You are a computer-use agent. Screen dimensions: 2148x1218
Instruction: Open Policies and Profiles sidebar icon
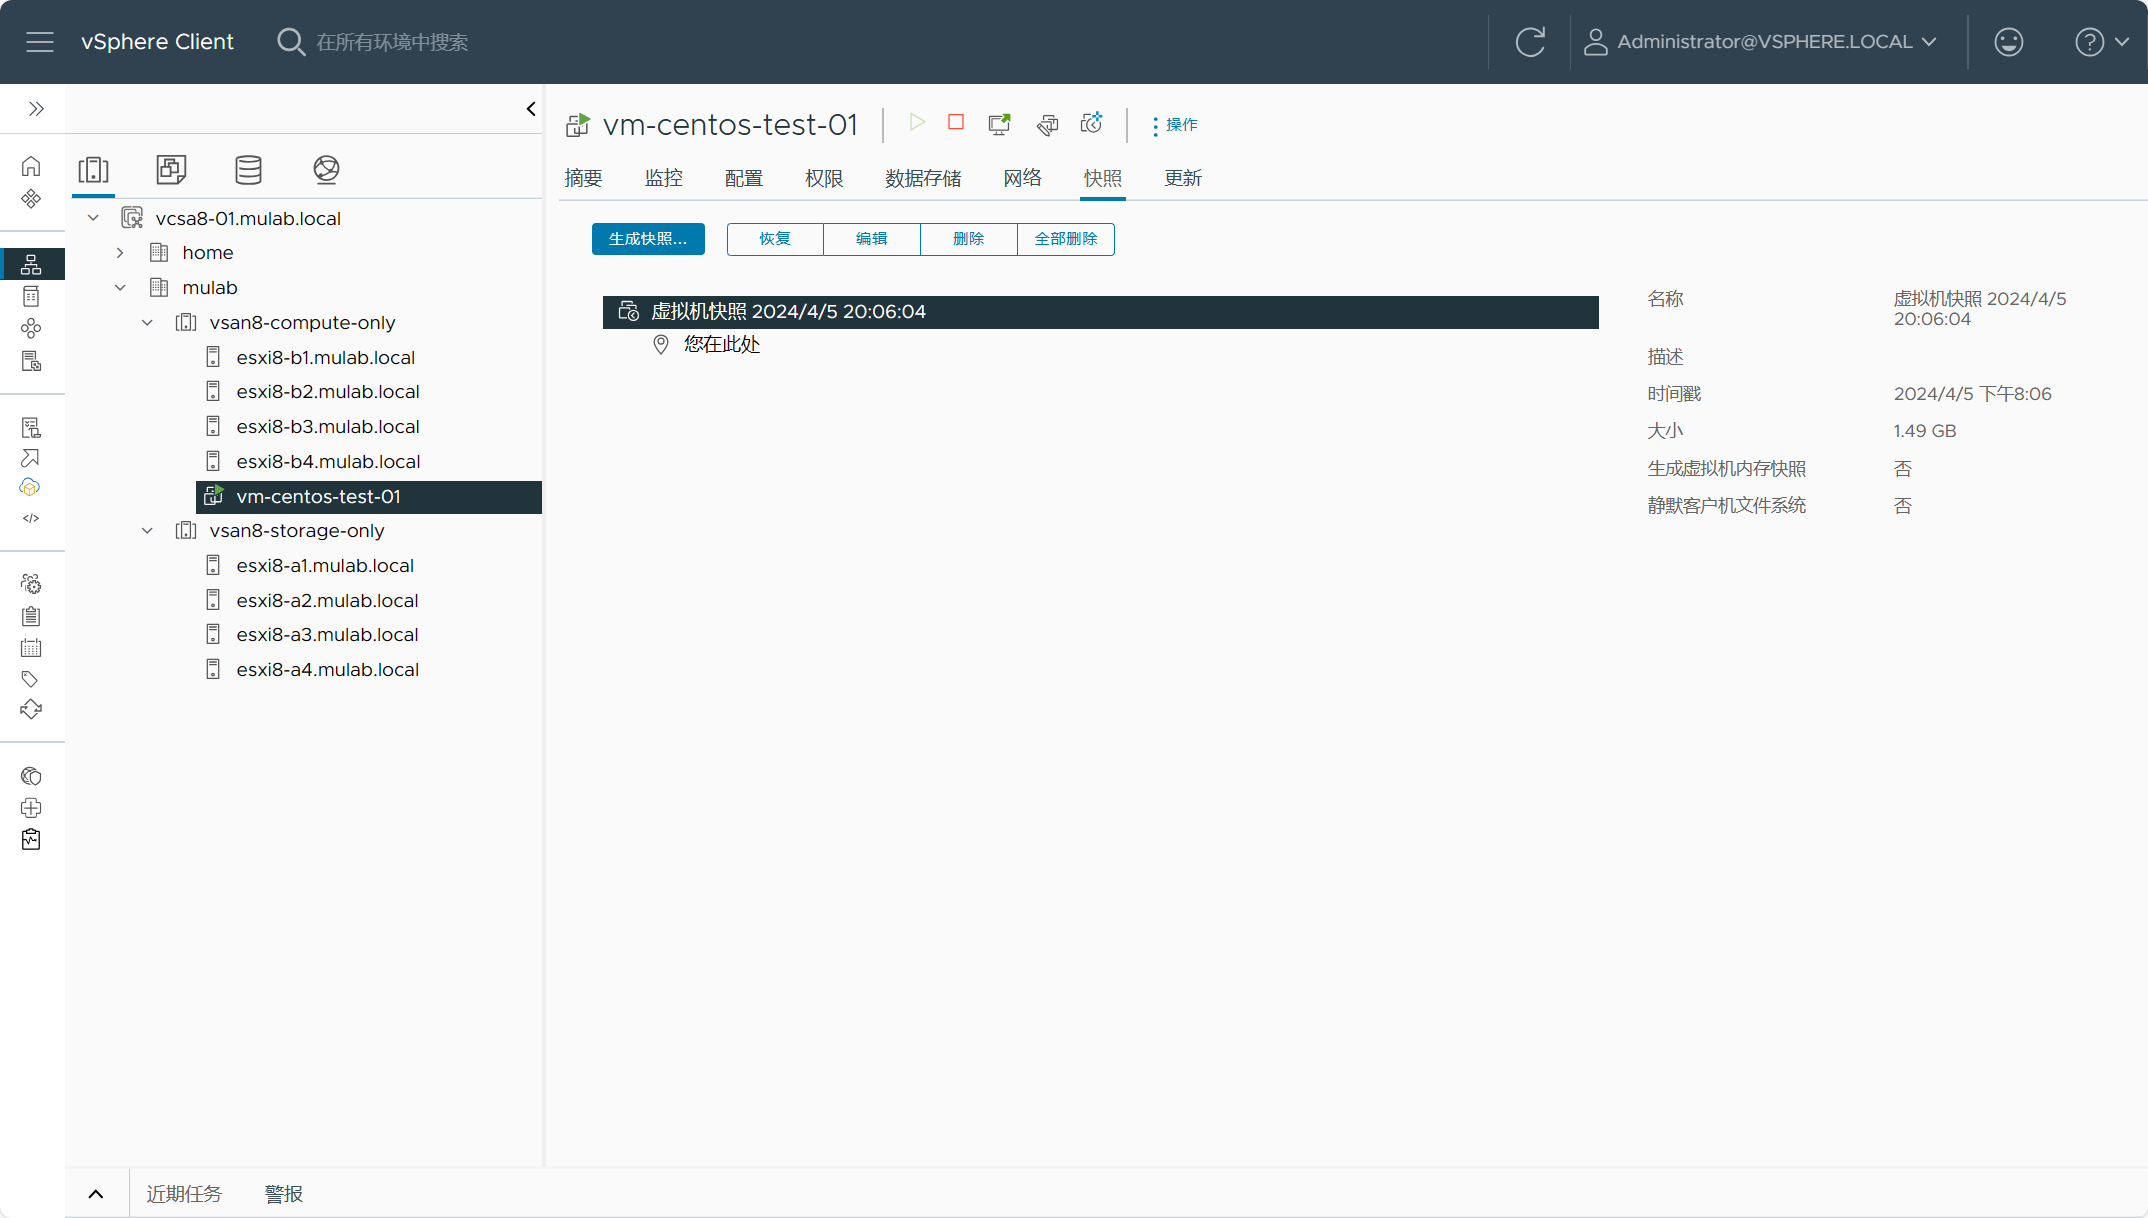[x=31, y=428]
